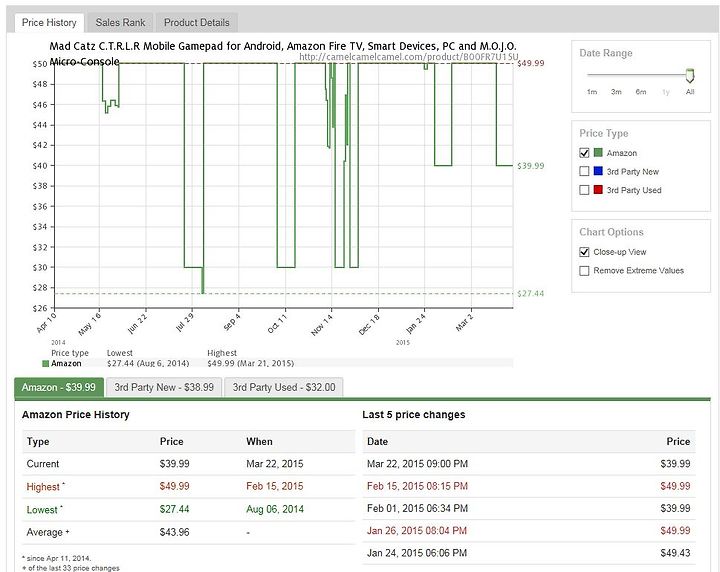This screenshot has height=572, width=720.
Task: Open the Product Details tab
Action: (197, 22)
